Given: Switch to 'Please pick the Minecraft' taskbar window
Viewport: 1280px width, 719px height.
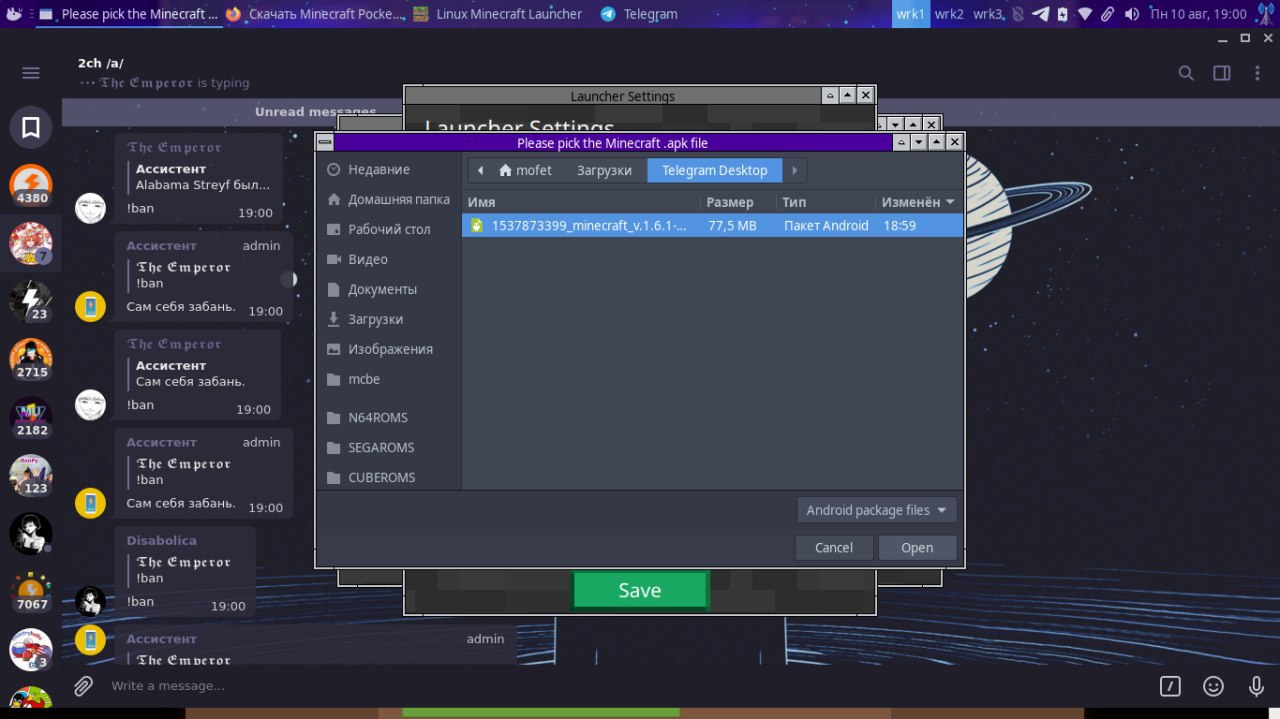Looking at the screenshot, I should [129, 14].
